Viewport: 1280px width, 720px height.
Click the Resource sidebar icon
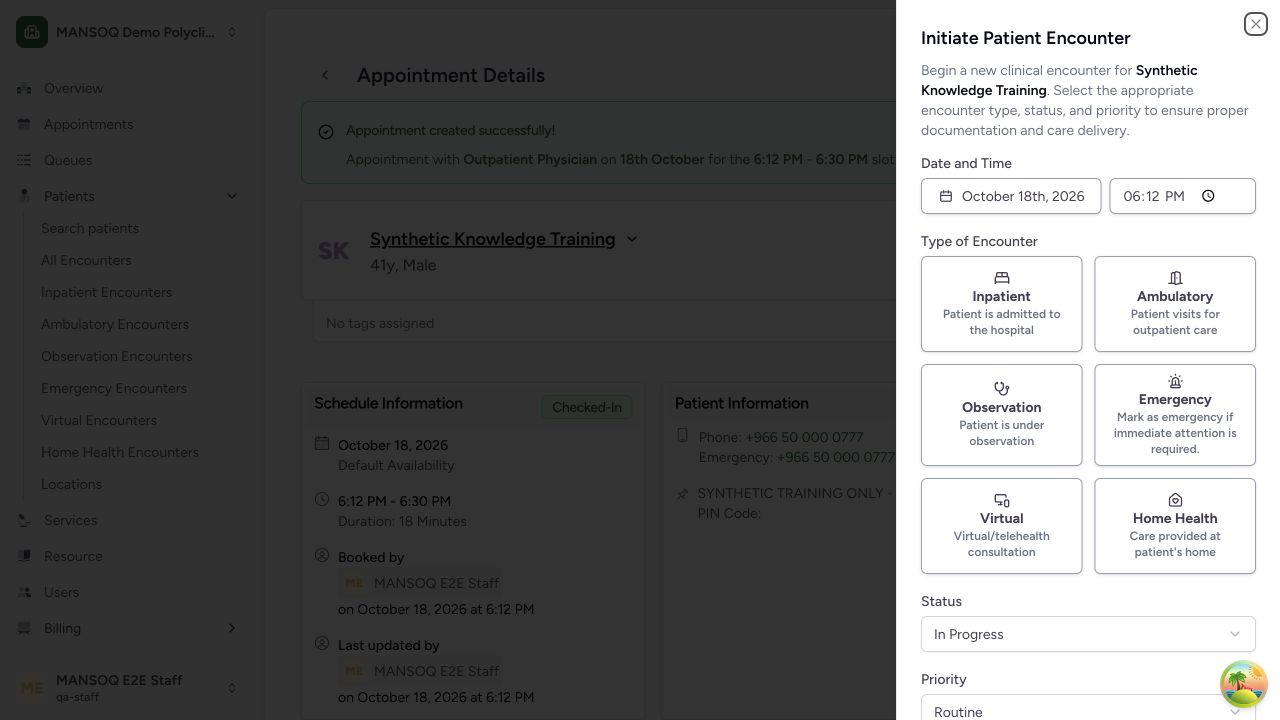(x=24, y=556)
